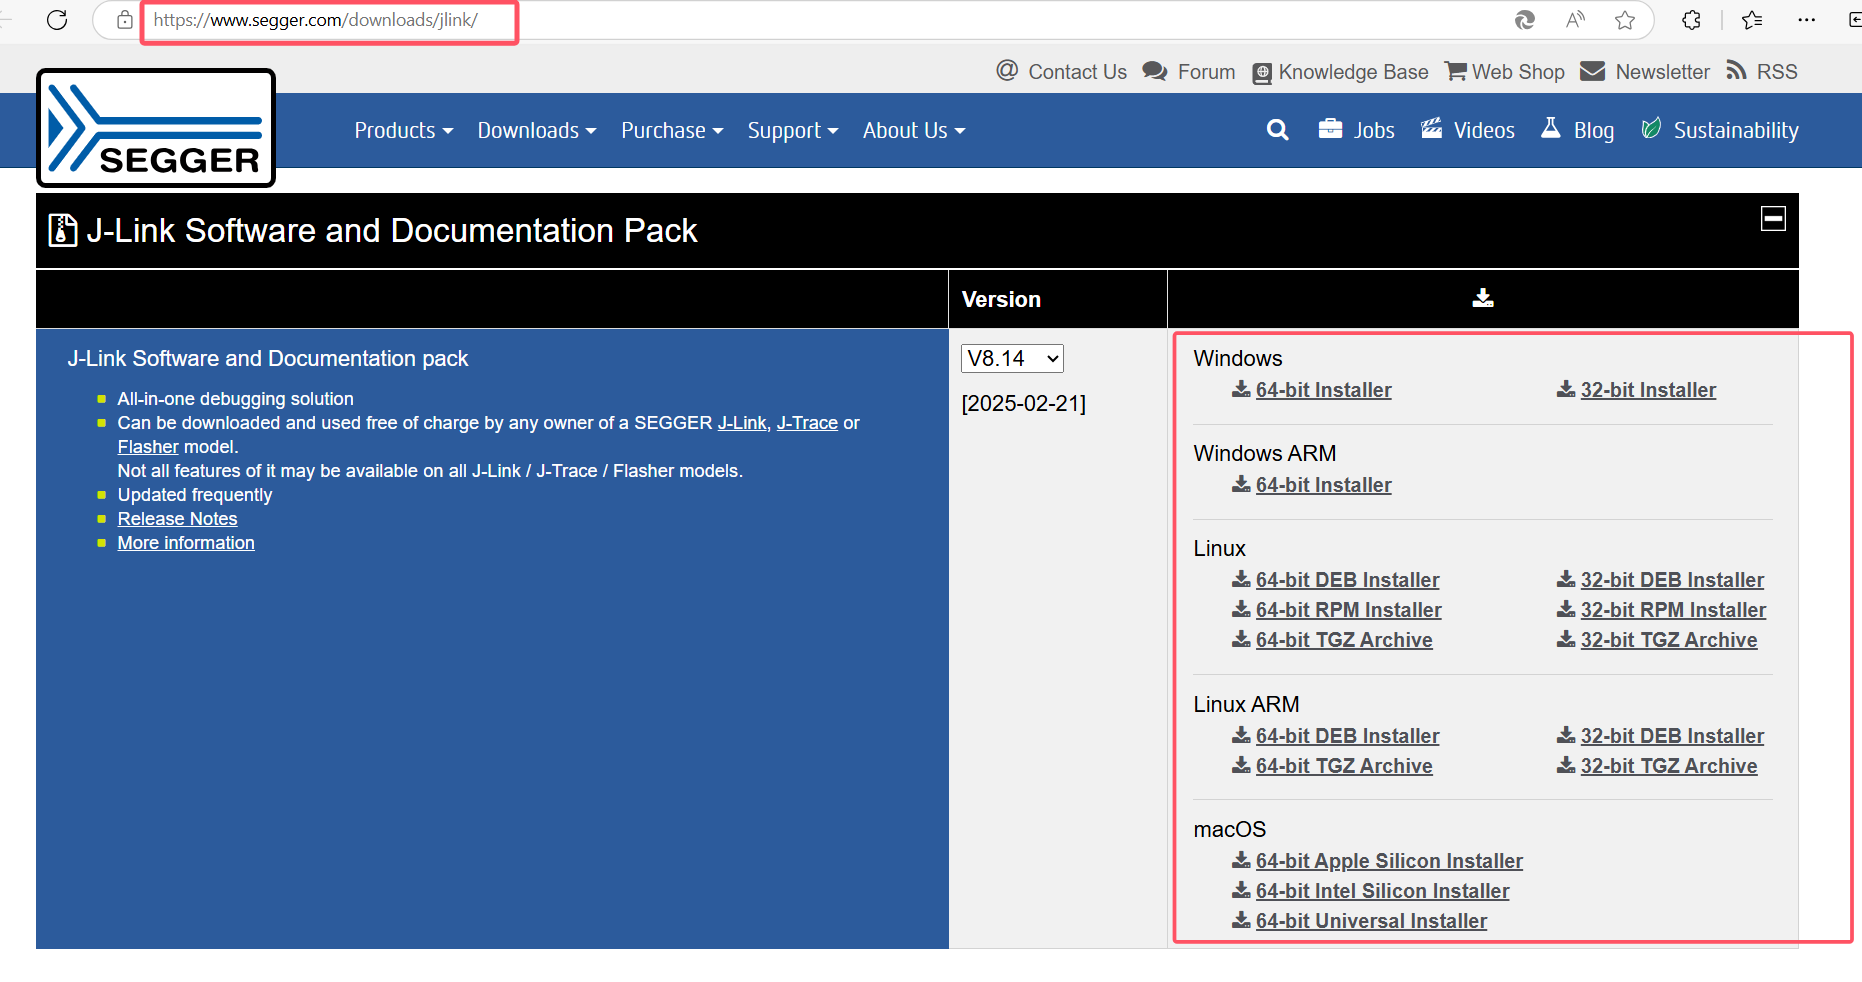Click the Videos clapperboard icon
This screenshot has height=982, width=1862.
click(x=1432, y=129)
